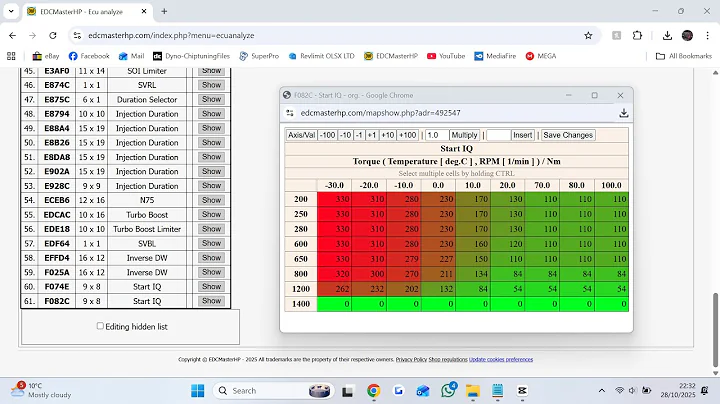Open the Chrome three-dot menu
The image size is (720, 404).
coord(708,35)
